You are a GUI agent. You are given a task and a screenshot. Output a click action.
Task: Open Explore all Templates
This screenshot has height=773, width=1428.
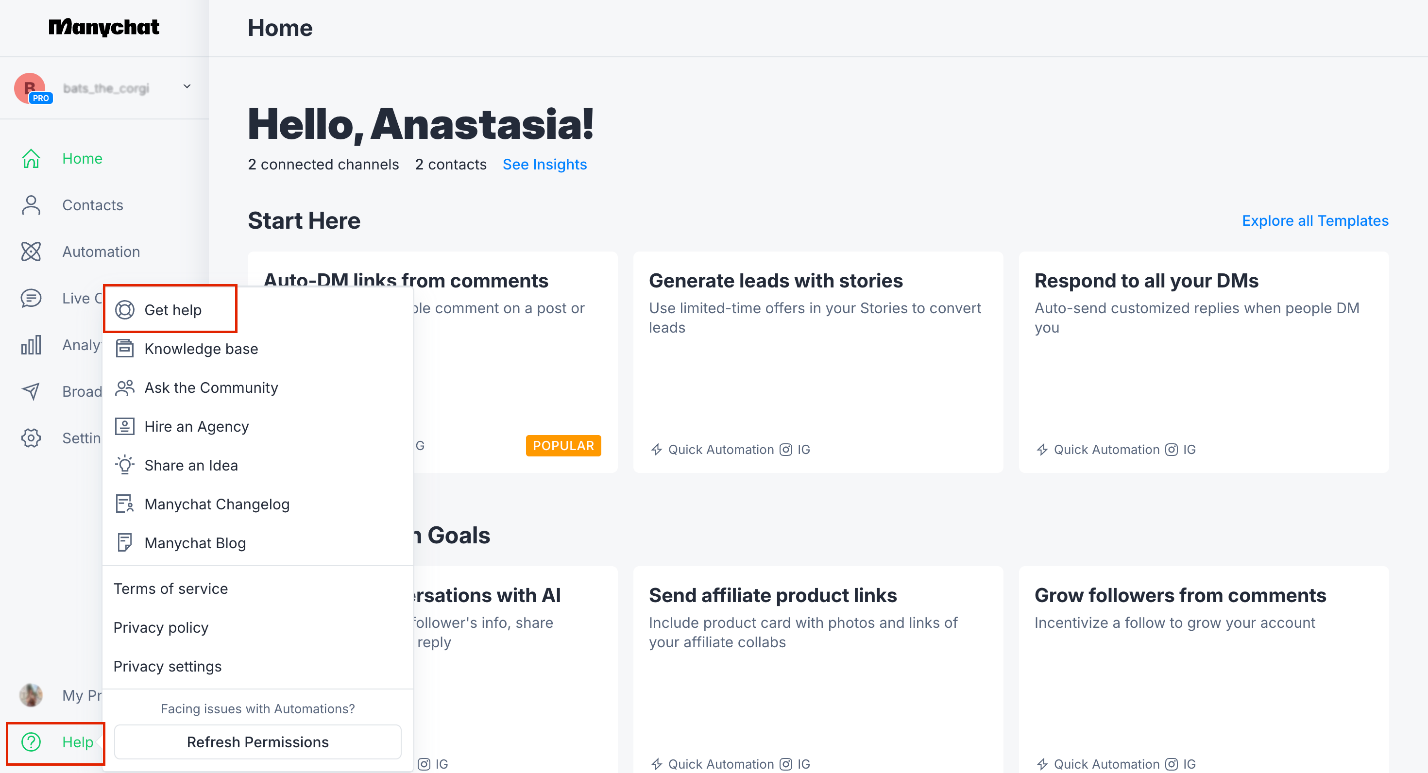pyautogui.click(x=1315, y=220)
